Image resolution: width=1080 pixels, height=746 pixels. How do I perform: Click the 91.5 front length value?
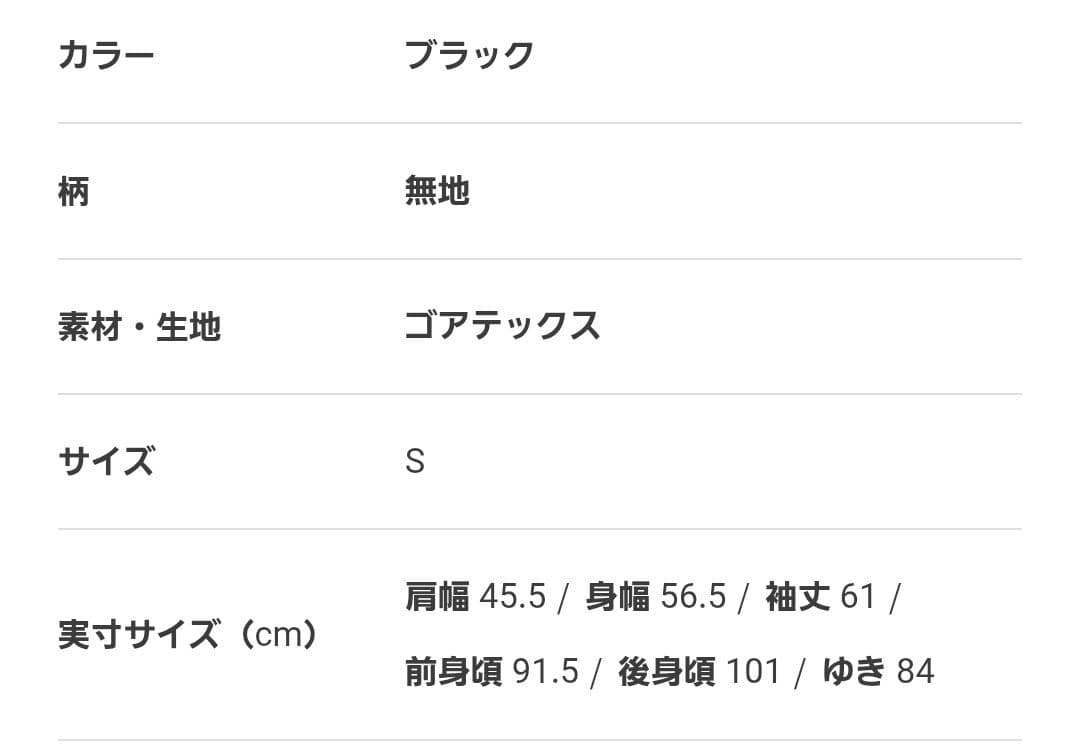click(546, 672)
